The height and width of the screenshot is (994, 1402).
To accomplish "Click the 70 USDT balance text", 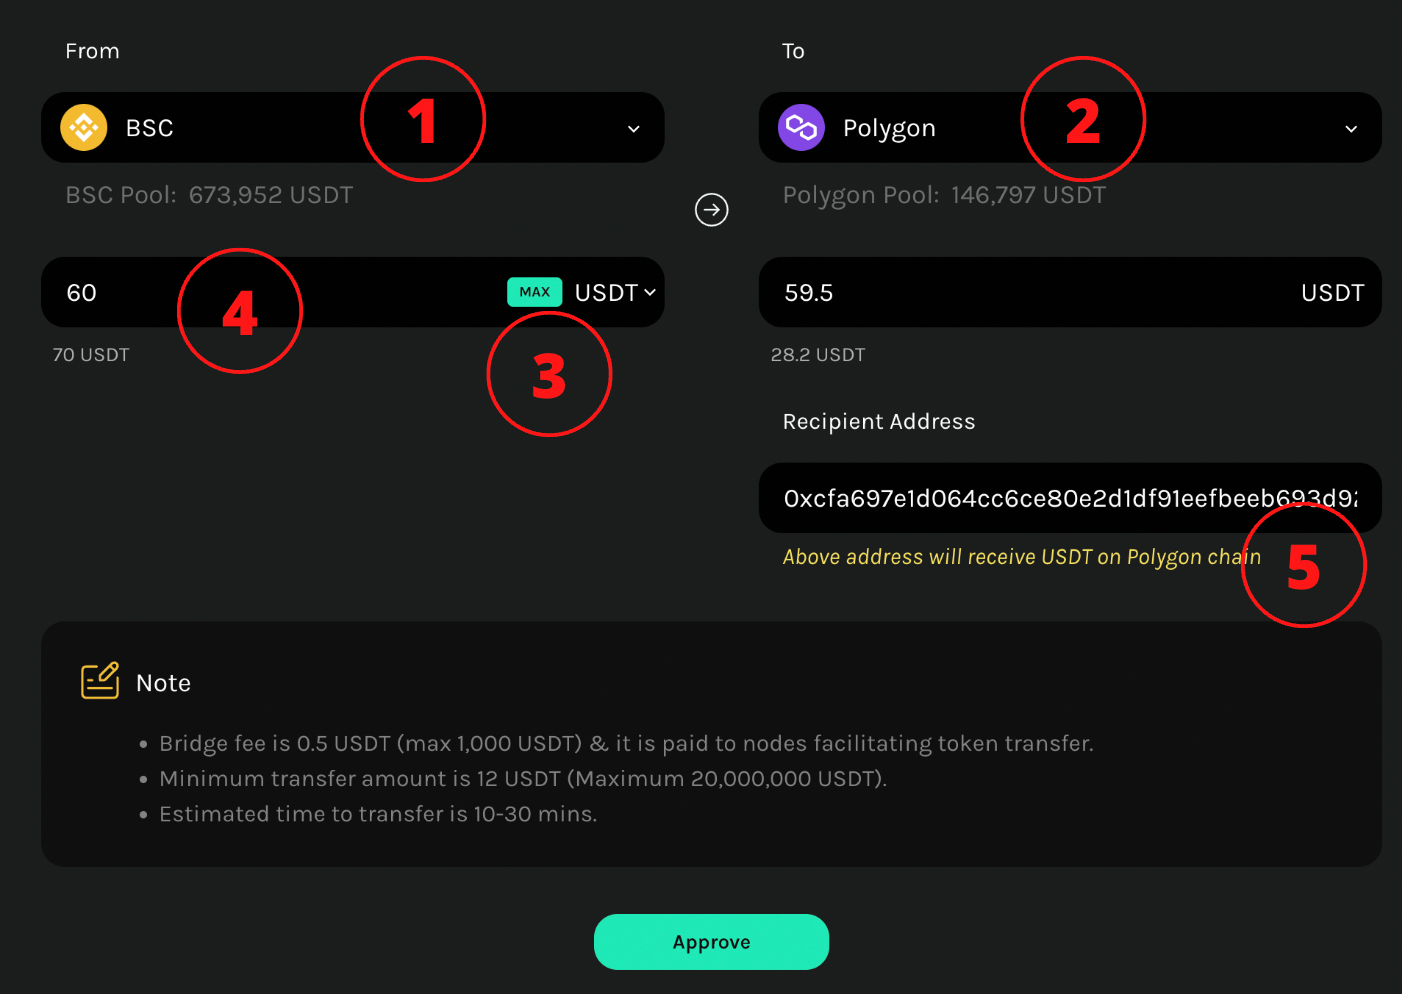I will tap(91, 355).
